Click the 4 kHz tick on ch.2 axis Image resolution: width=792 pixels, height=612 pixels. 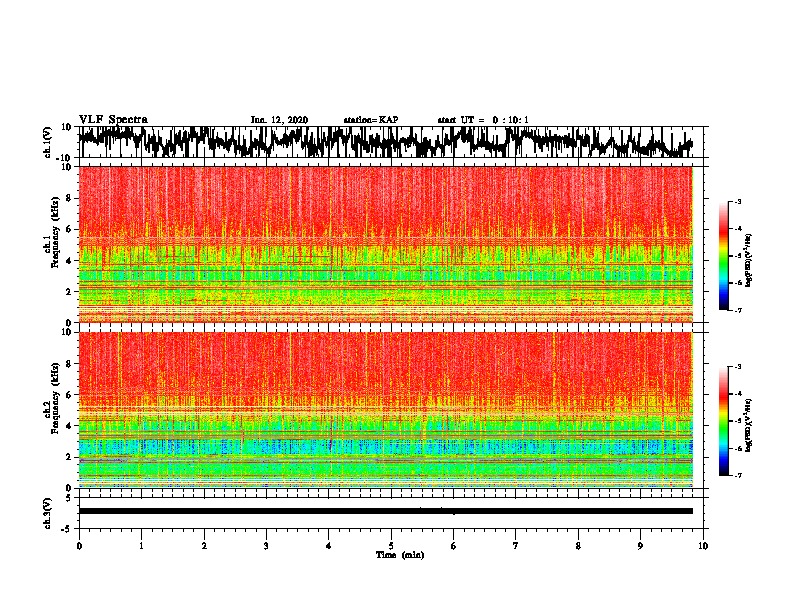[x=69, y=426]
